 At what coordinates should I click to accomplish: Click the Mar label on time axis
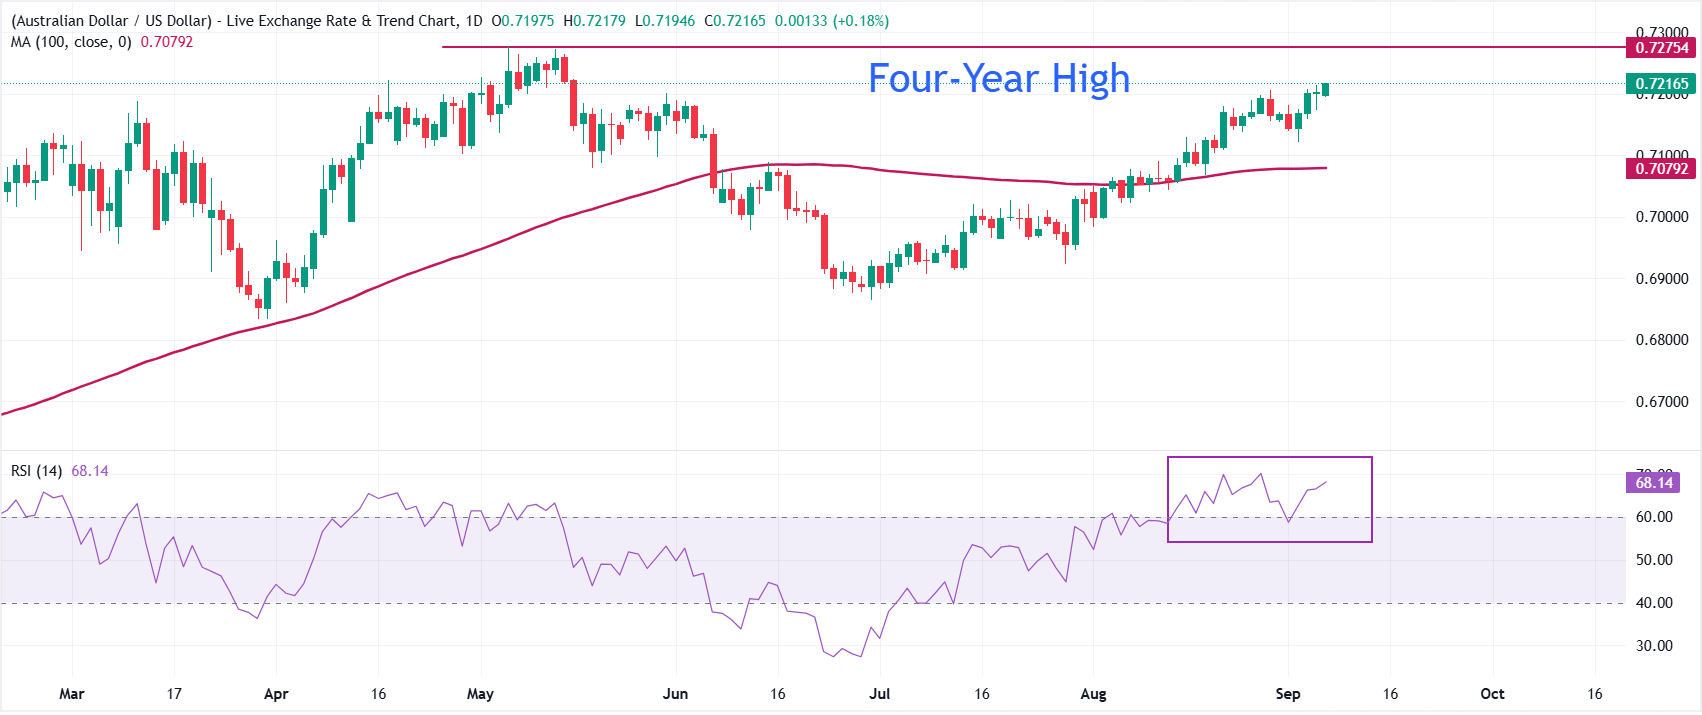pos(72,694)
